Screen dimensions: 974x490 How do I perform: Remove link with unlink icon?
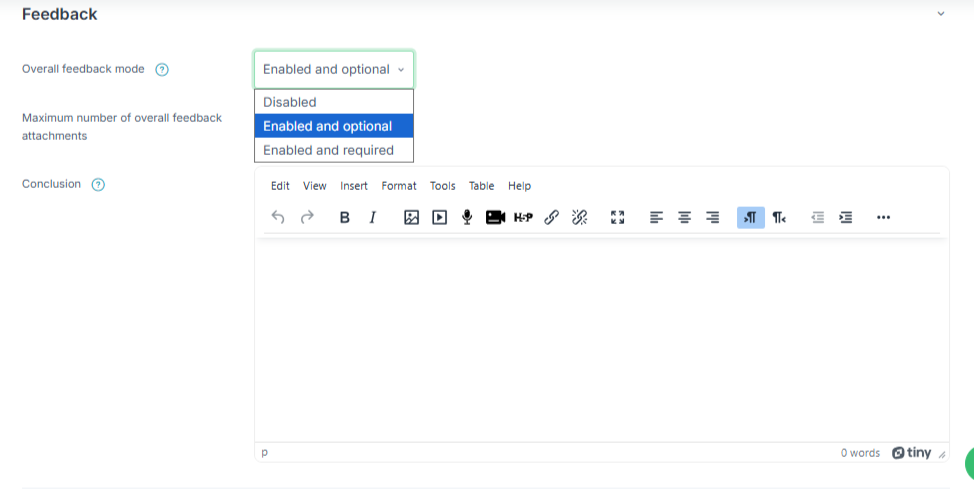580,217
